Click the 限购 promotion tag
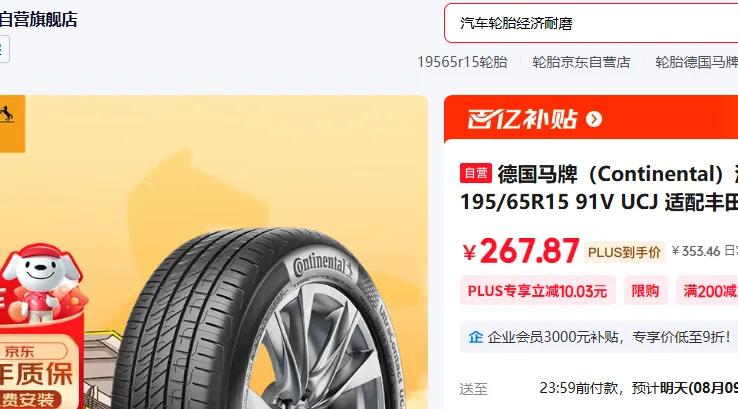 645,291
